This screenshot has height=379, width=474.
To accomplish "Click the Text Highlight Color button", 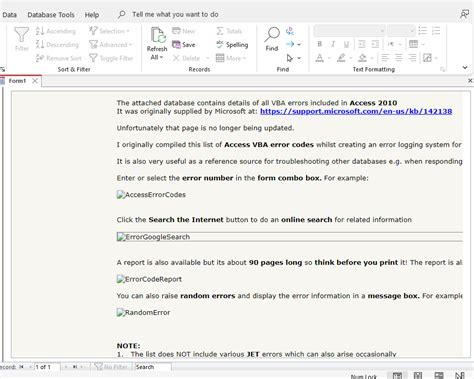I will [x=341, y=58].
